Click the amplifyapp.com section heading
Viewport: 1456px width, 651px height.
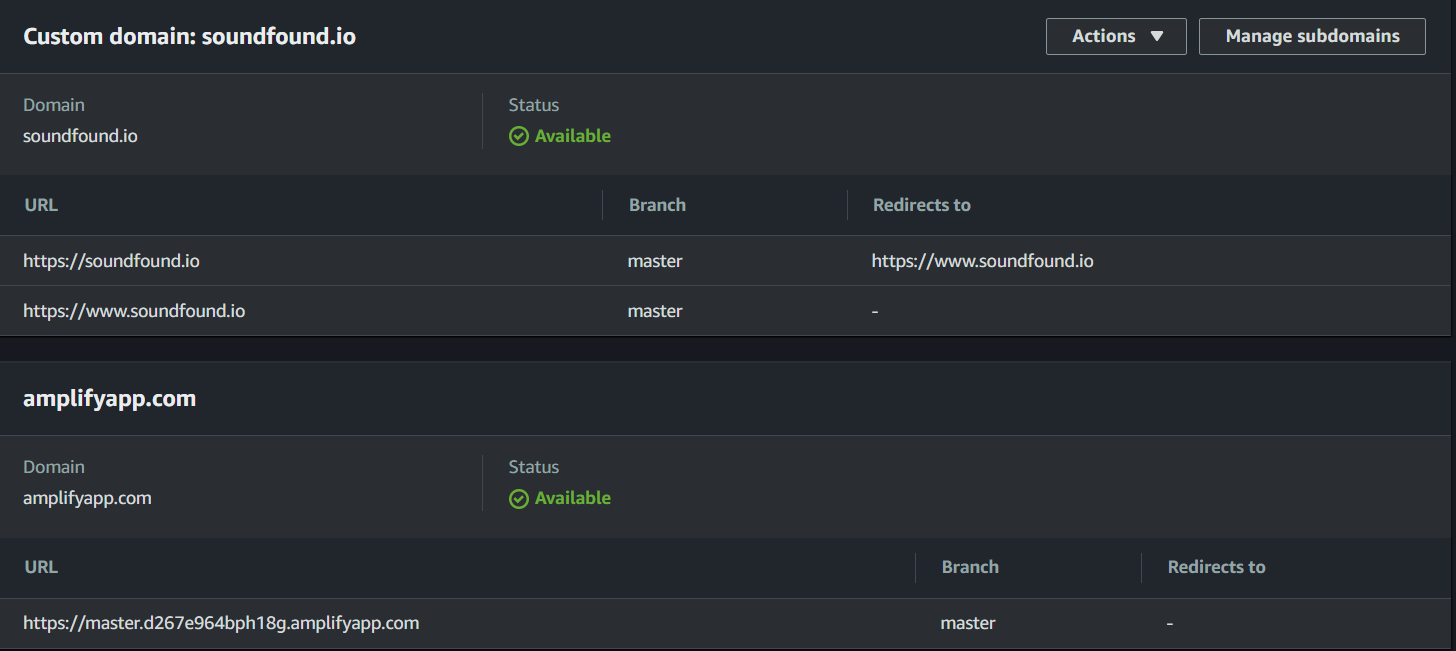tap(109, 398)
